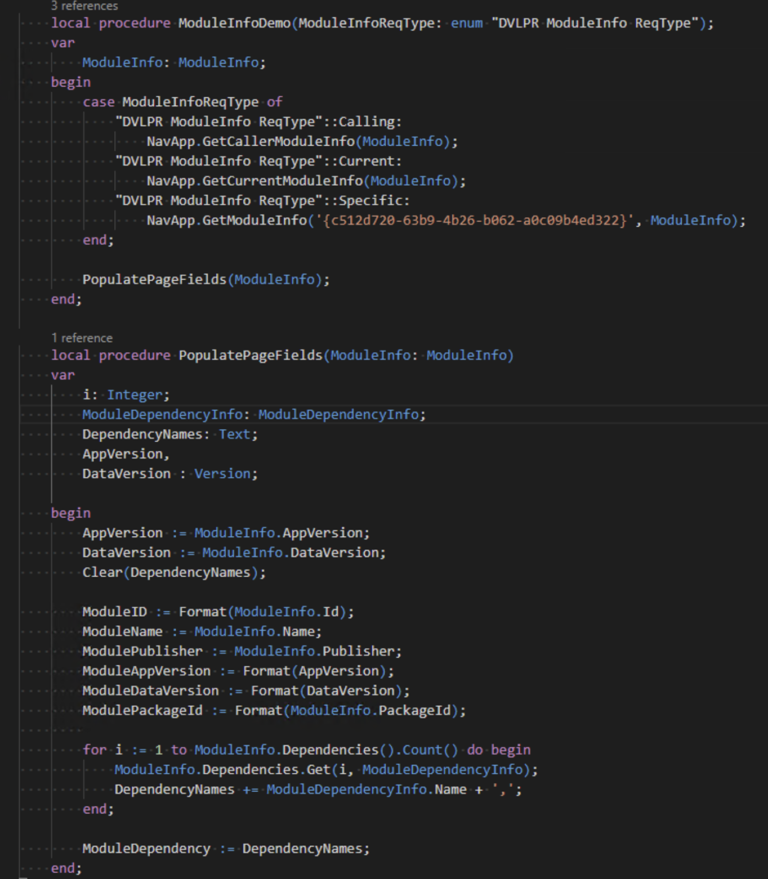Place cursor on ModulePublisher assignment
Viewport: 768px width, 879px height.
pos(242,651)
